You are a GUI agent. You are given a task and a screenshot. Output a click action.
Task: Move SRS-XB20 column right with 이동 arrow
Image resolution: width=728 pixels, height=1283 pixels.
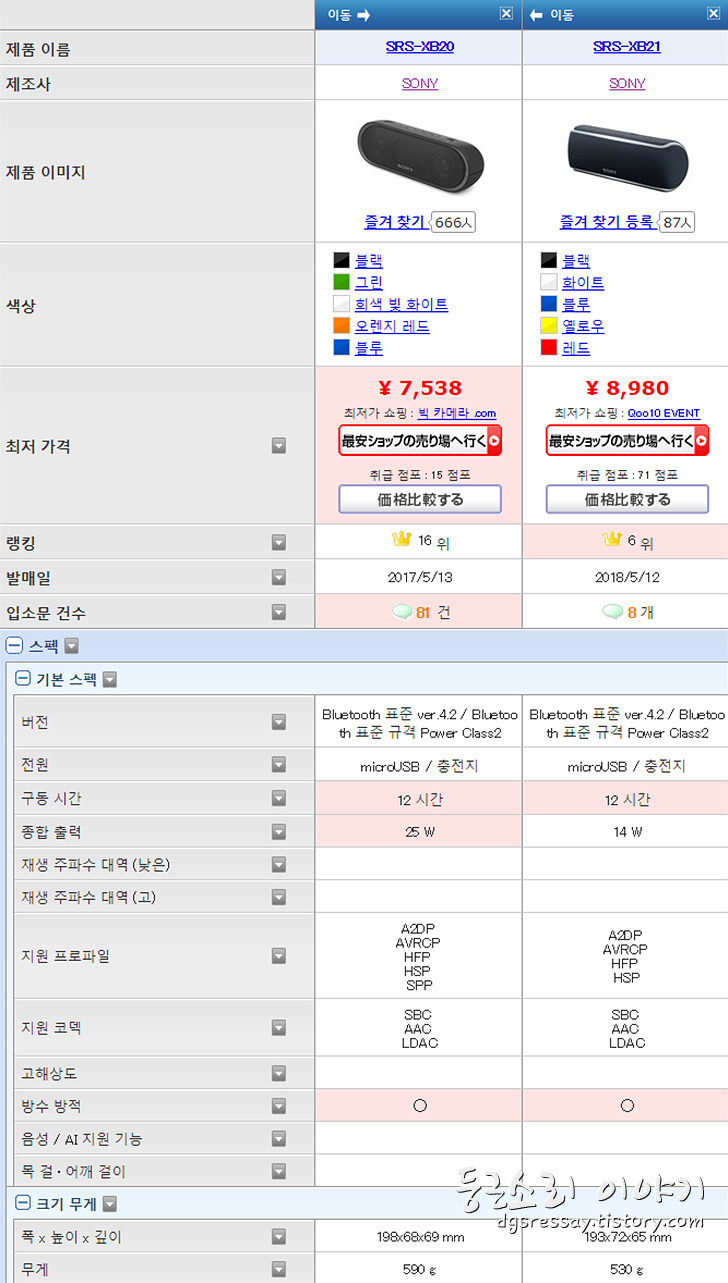(x=349, y=14)
